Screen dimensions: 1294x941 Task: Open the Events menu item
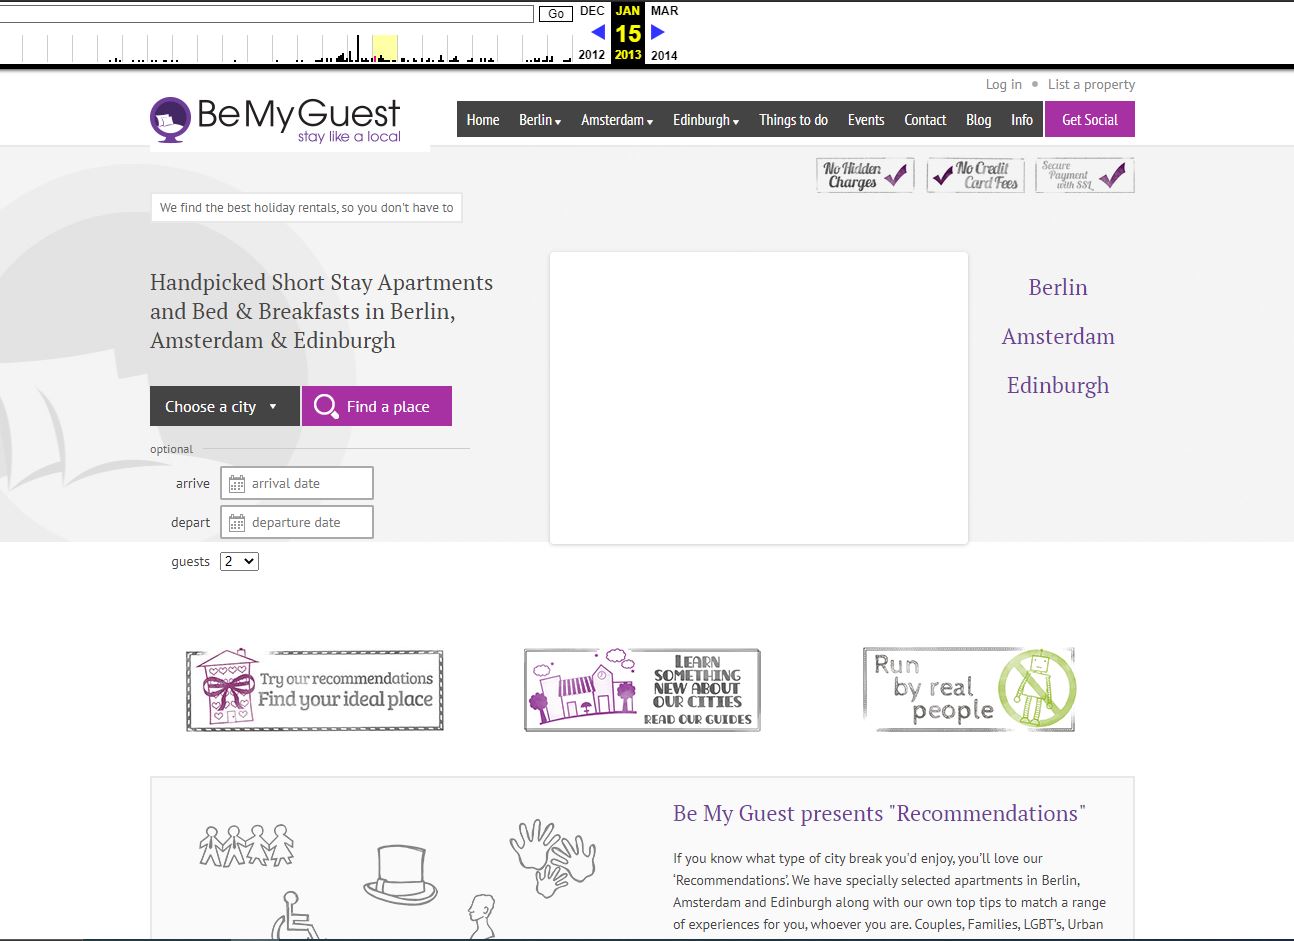[866, 120]
